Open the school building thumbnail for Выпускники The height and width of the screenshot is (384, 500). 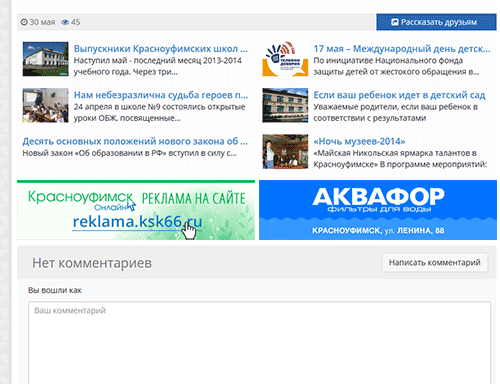(x=46, y=59)
